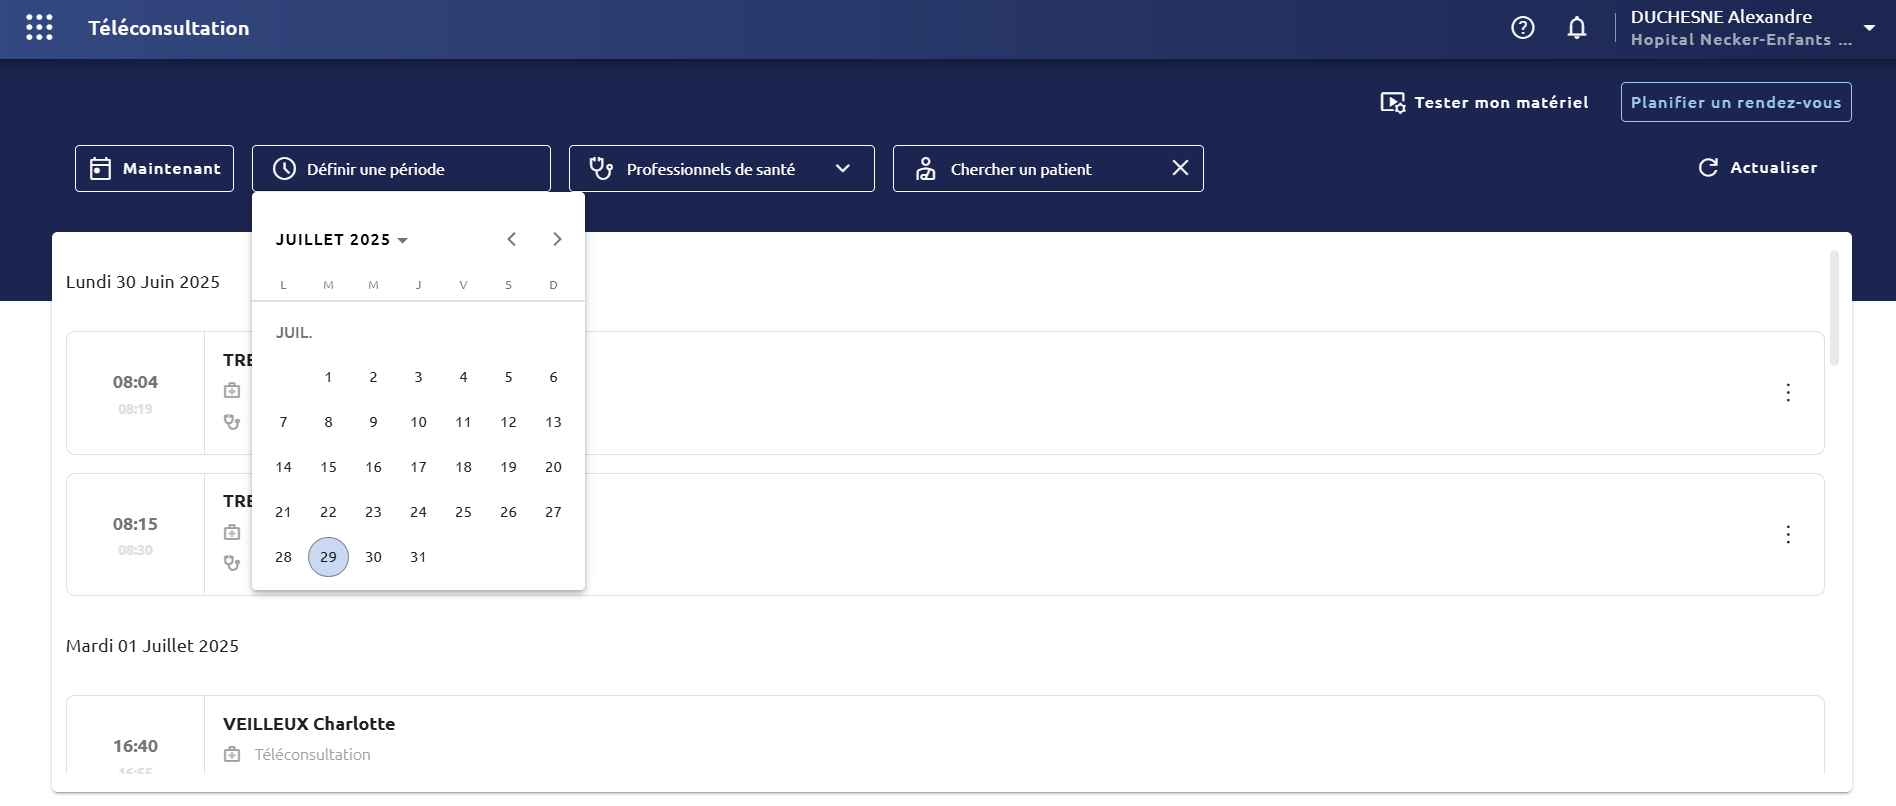Click the 08:15 appointment time
The width and height of the screenshot is (1896, 806).
(x=135, y=524)
